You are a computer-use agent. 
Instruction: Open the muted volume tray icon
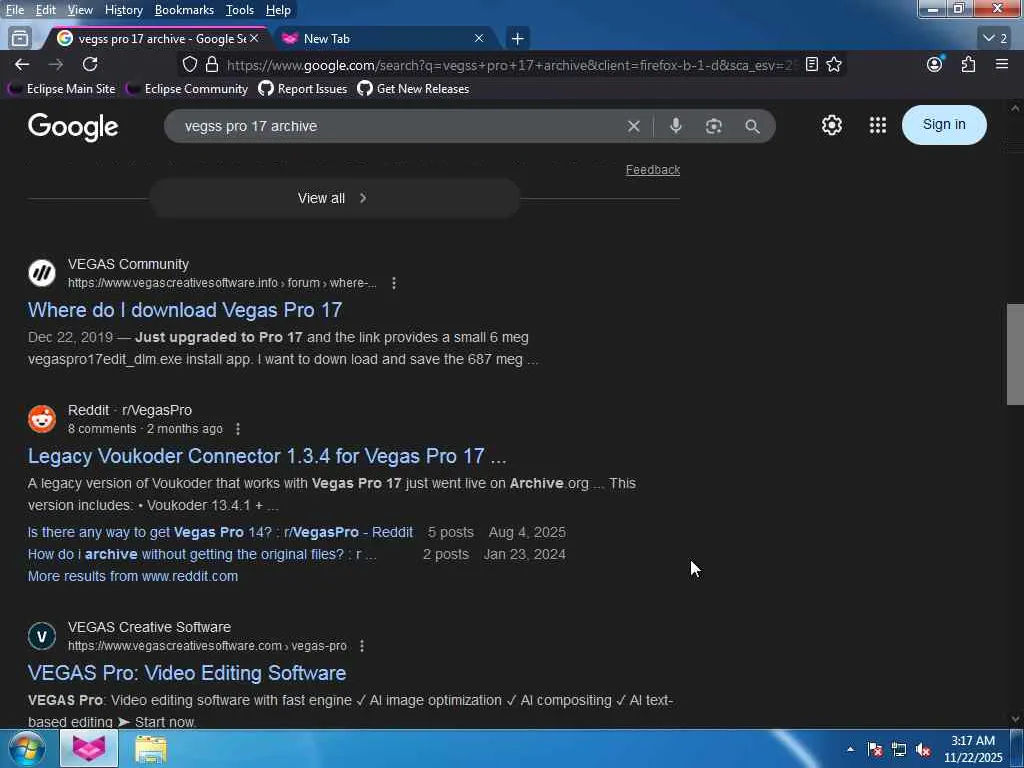923,750
